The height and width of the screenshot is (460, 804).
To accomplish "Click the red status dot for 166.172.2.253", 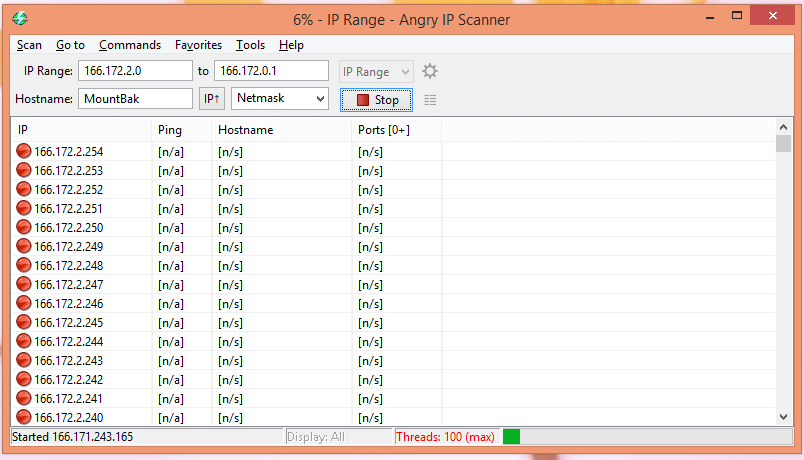I will point(24,170).
